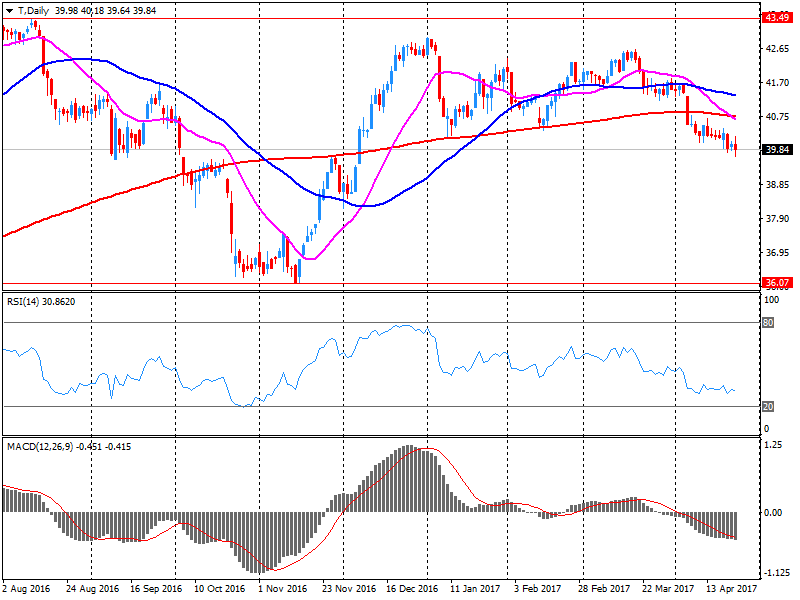
Task: Select the current price tag 39.84
Action: pyautogui.click(x=777, y=149)
